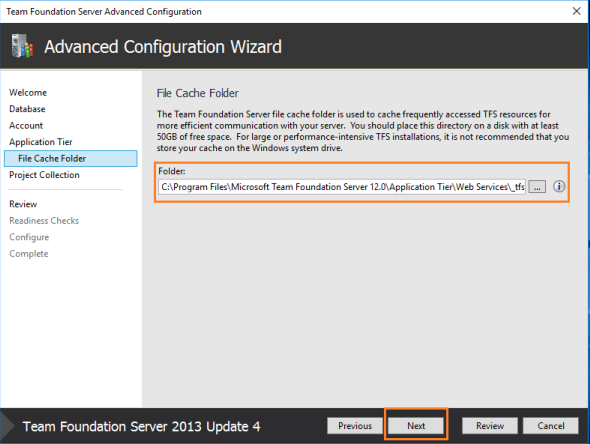The width and height of the screenshot is (590, 444).
Task: Jump to Review step in sidebar
Action: [23, 204]
